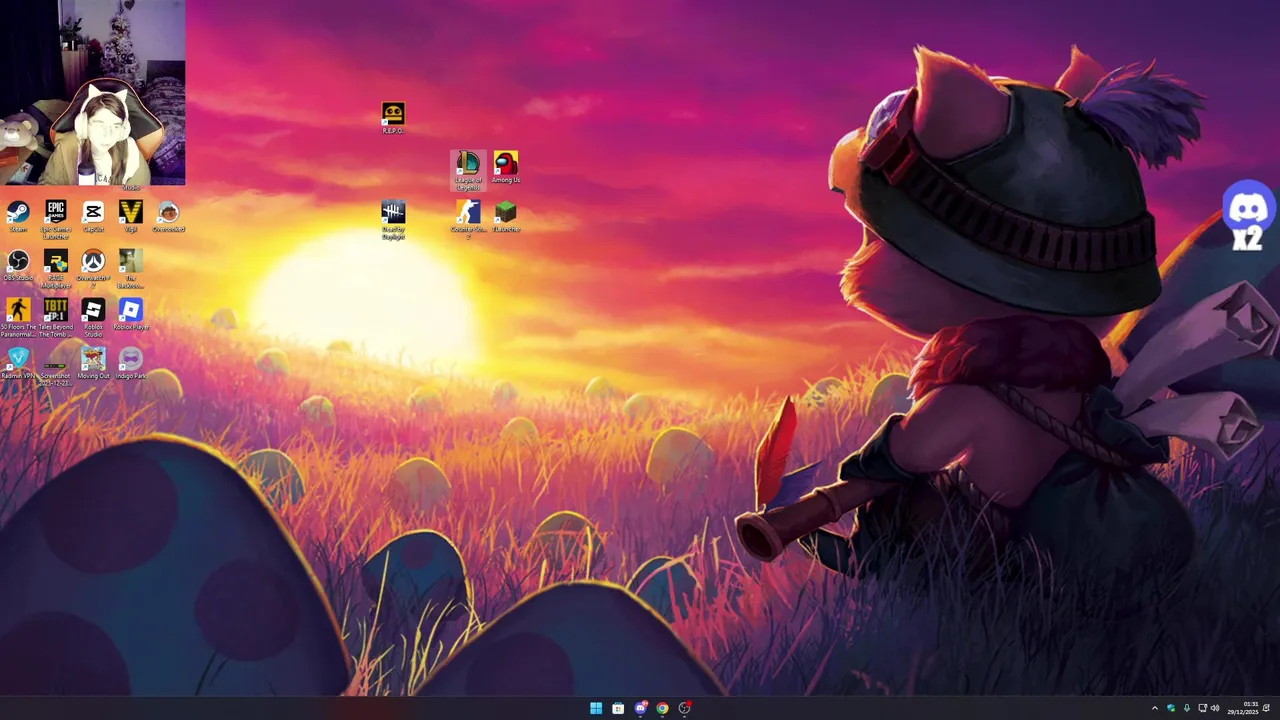Open the notification bell on the taskbar
The width and height of the screenshot is (1280, 720).
(1266, 708)
